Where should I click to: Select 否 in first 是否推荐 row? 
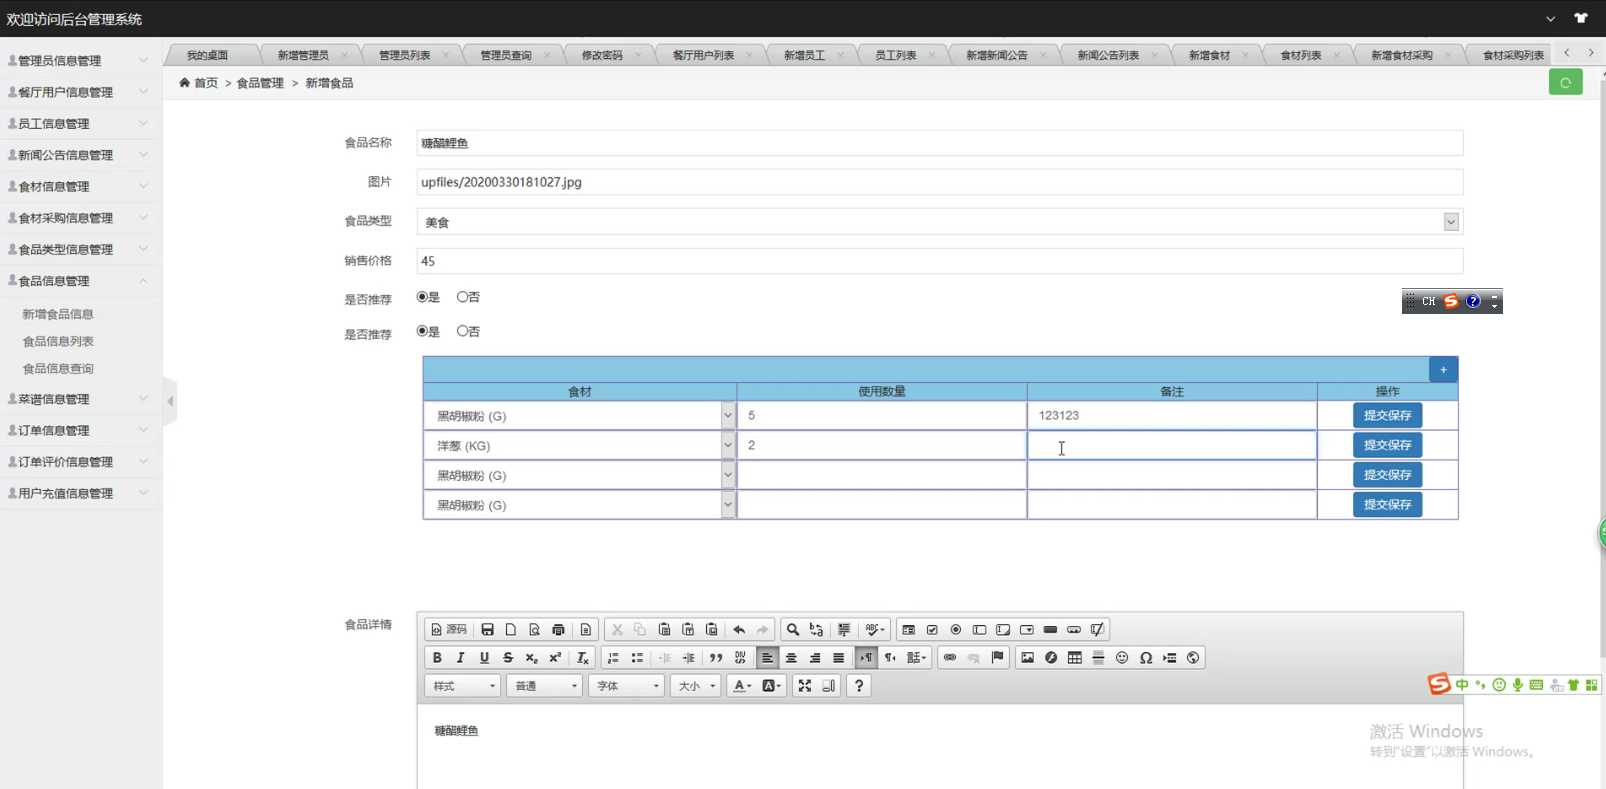pyautogui.click(x=462, y=297)
